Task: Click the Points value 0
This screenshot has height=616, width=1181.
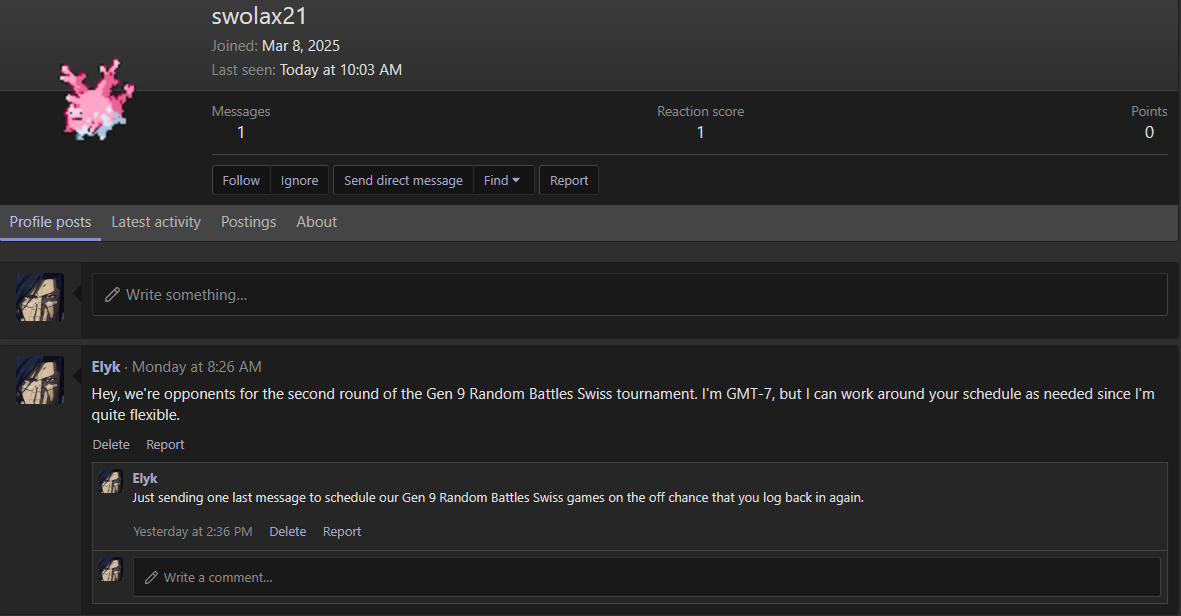Action: tap(1149, 133)
